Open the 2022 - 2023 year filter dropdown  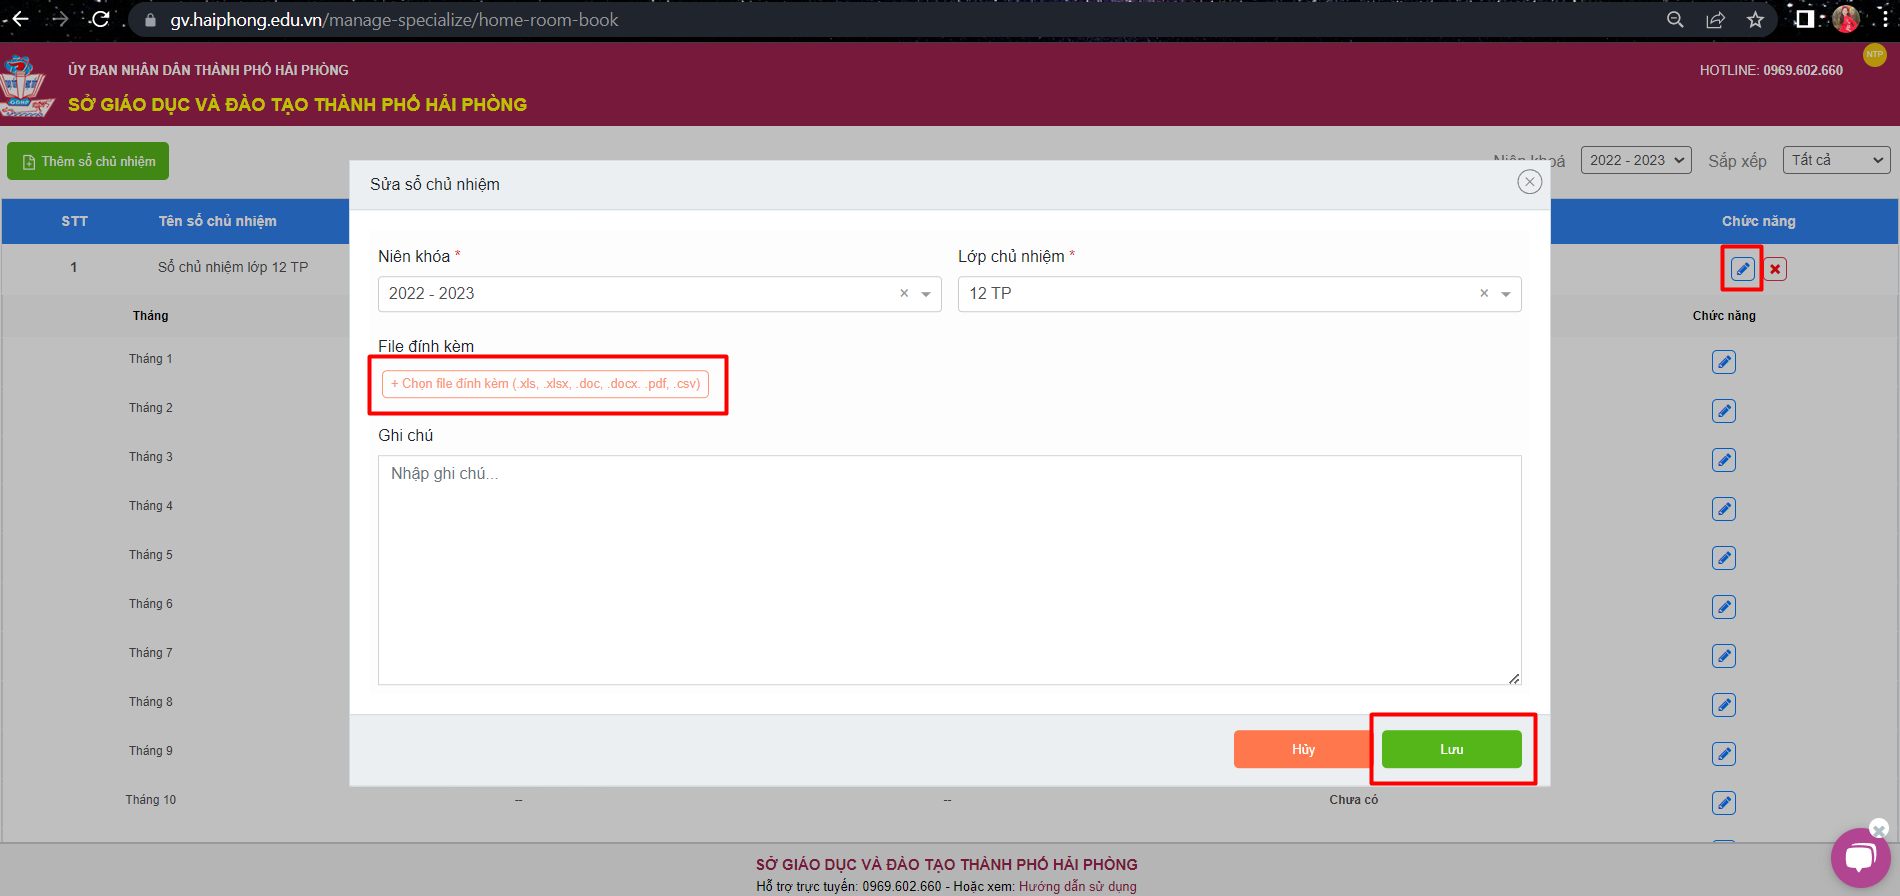coord(1635,160)
